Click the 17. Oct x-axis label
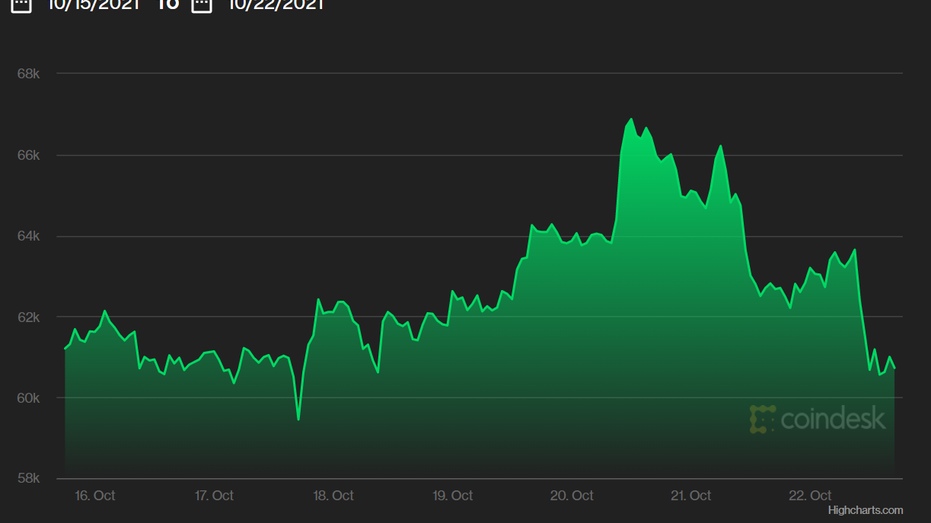This screenshot has width=931, height=523. tap(214, 495)
